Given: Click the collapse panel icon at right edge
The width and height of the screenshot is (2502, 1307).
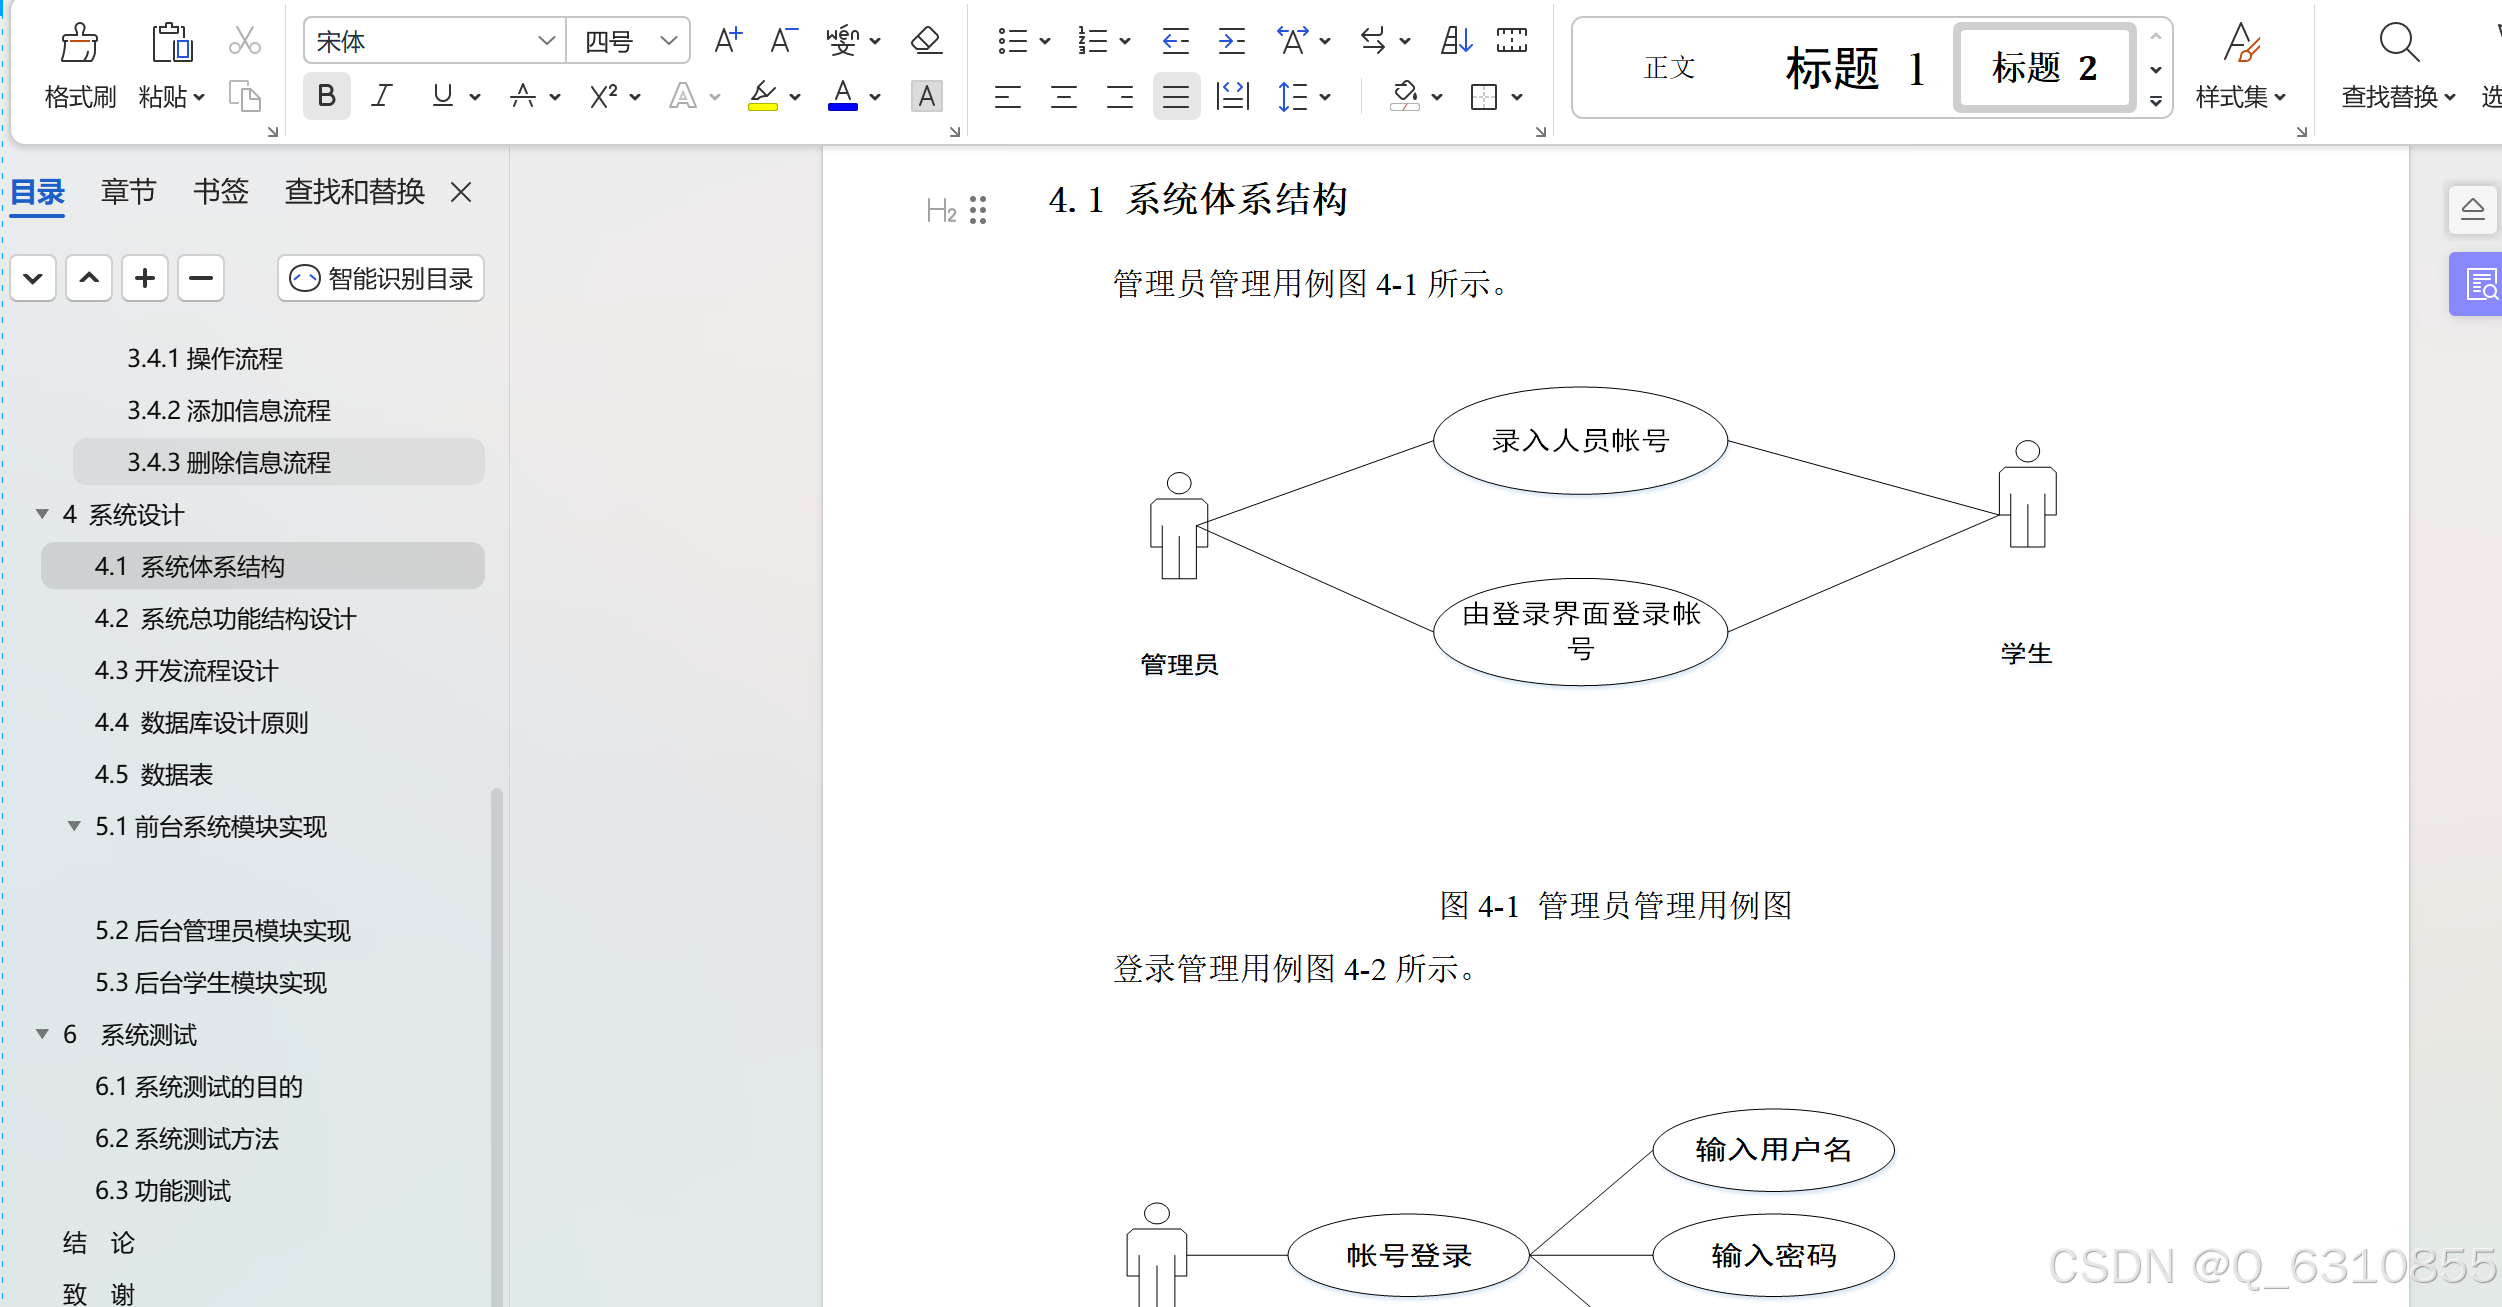Looking at the screenshot, I should point(2473,209).
